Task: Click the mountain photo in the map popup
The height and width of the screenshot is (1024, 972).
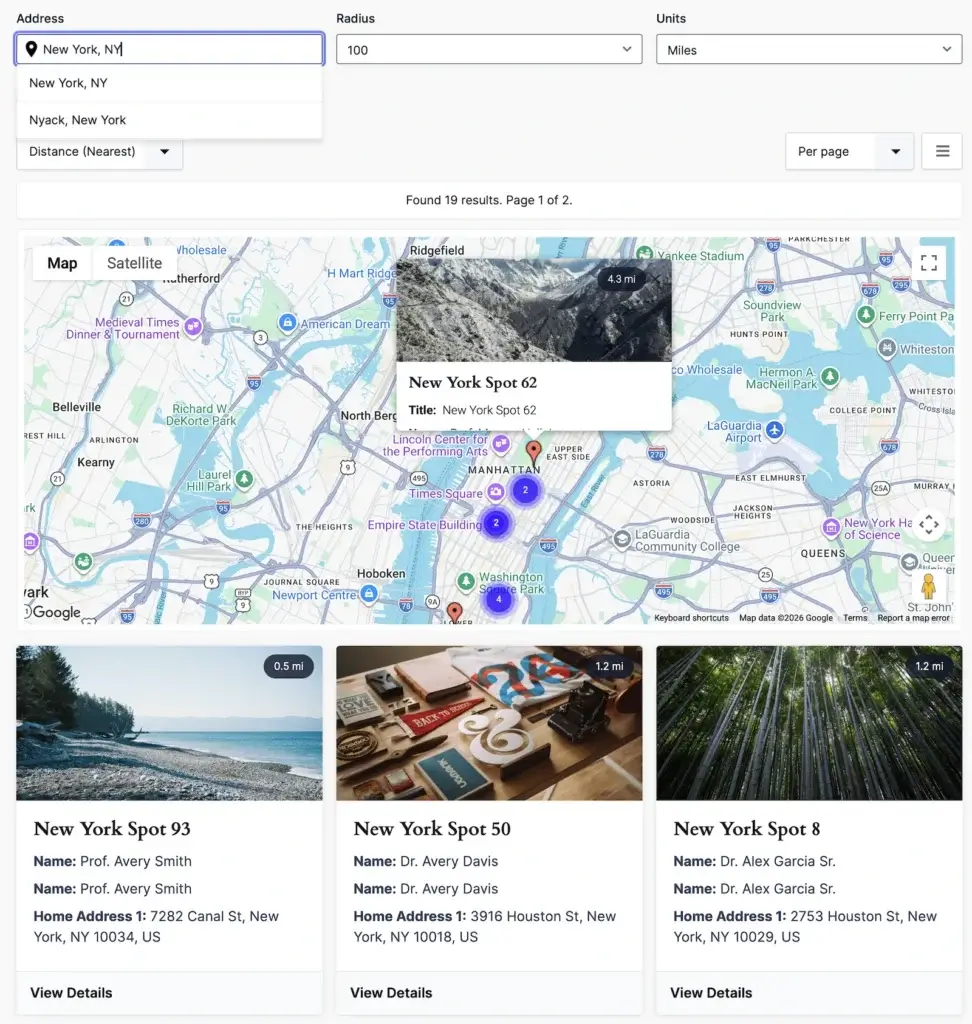Action: pyautogui.click(x=534, y=310)
